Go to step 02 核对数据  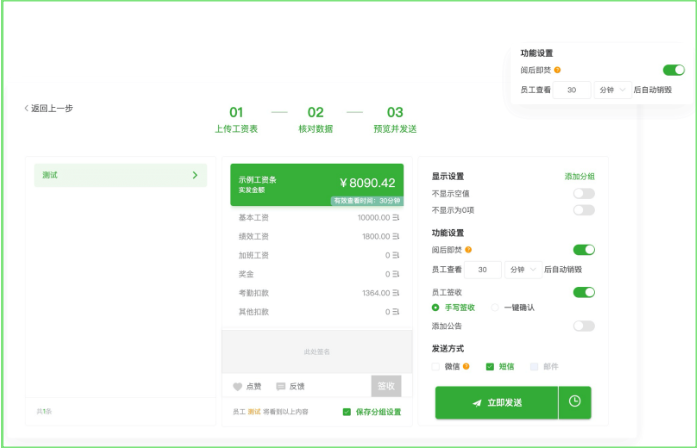[315, 120]
